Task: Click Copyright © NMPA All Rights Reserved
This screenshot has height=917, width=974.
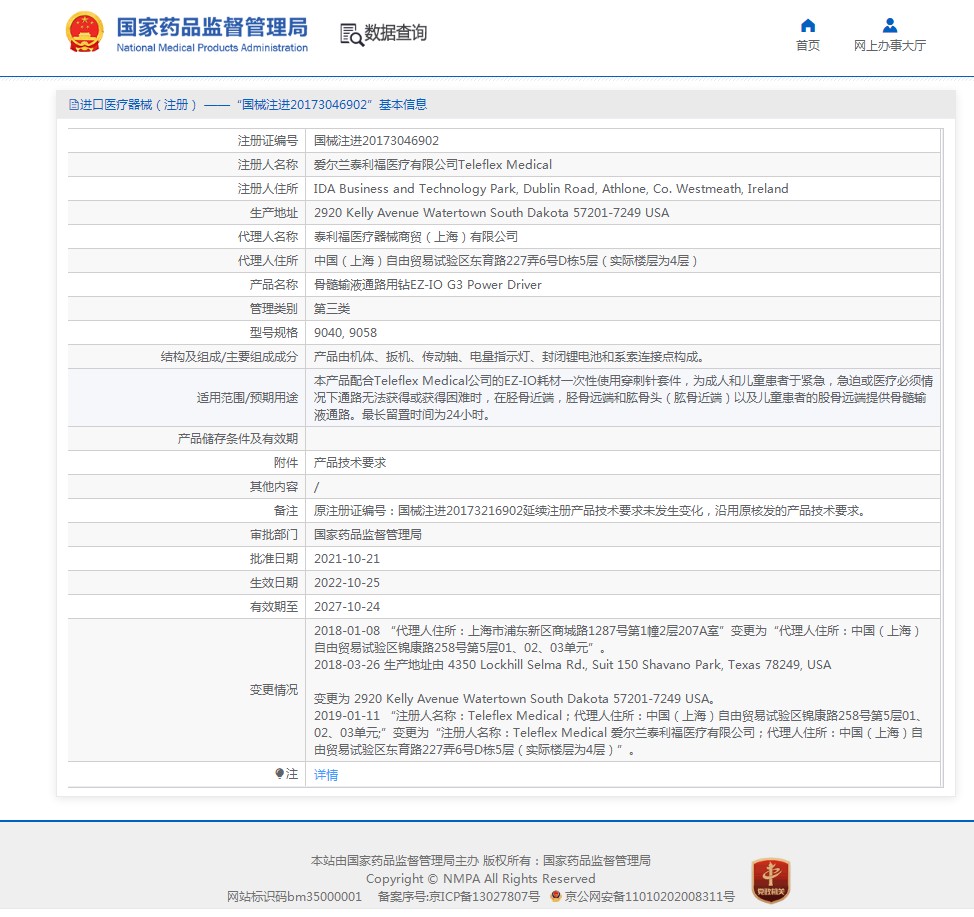Action: pyautogui.click(x=481, y=878)
